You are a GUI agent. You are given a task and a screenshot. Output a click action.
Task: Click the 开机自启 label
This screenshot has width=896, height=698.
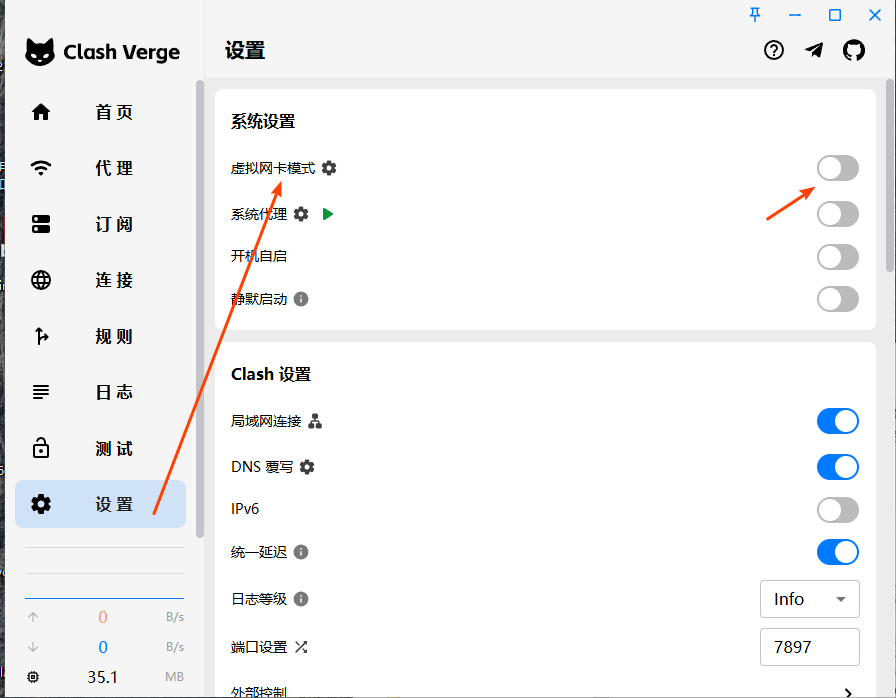259,256
